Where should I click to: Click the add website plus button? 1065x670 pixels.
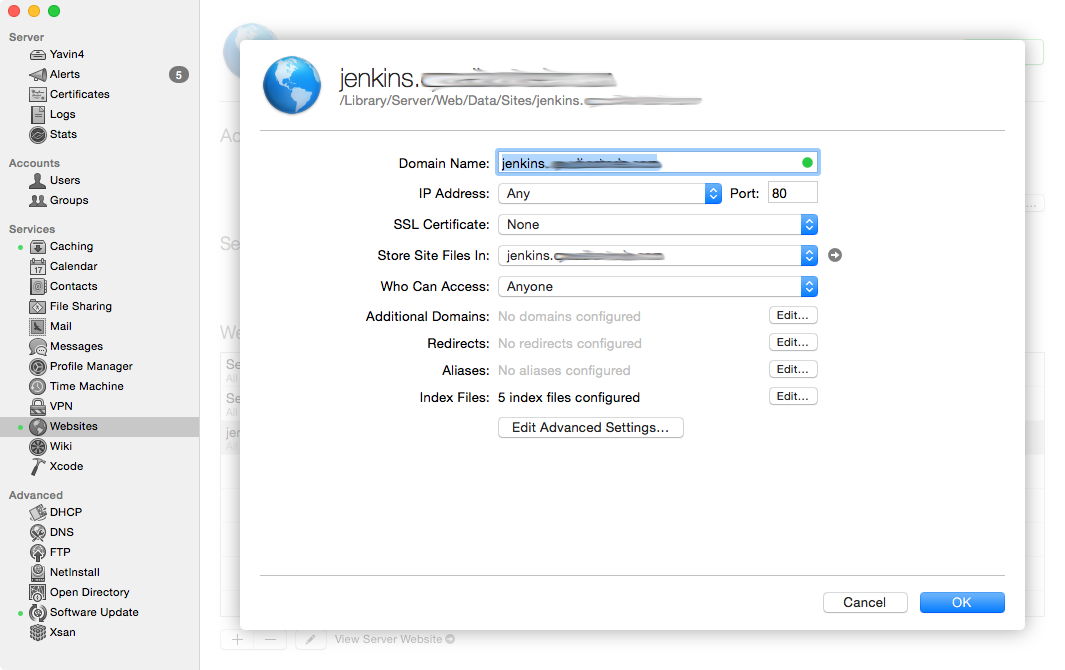(237, 639)
